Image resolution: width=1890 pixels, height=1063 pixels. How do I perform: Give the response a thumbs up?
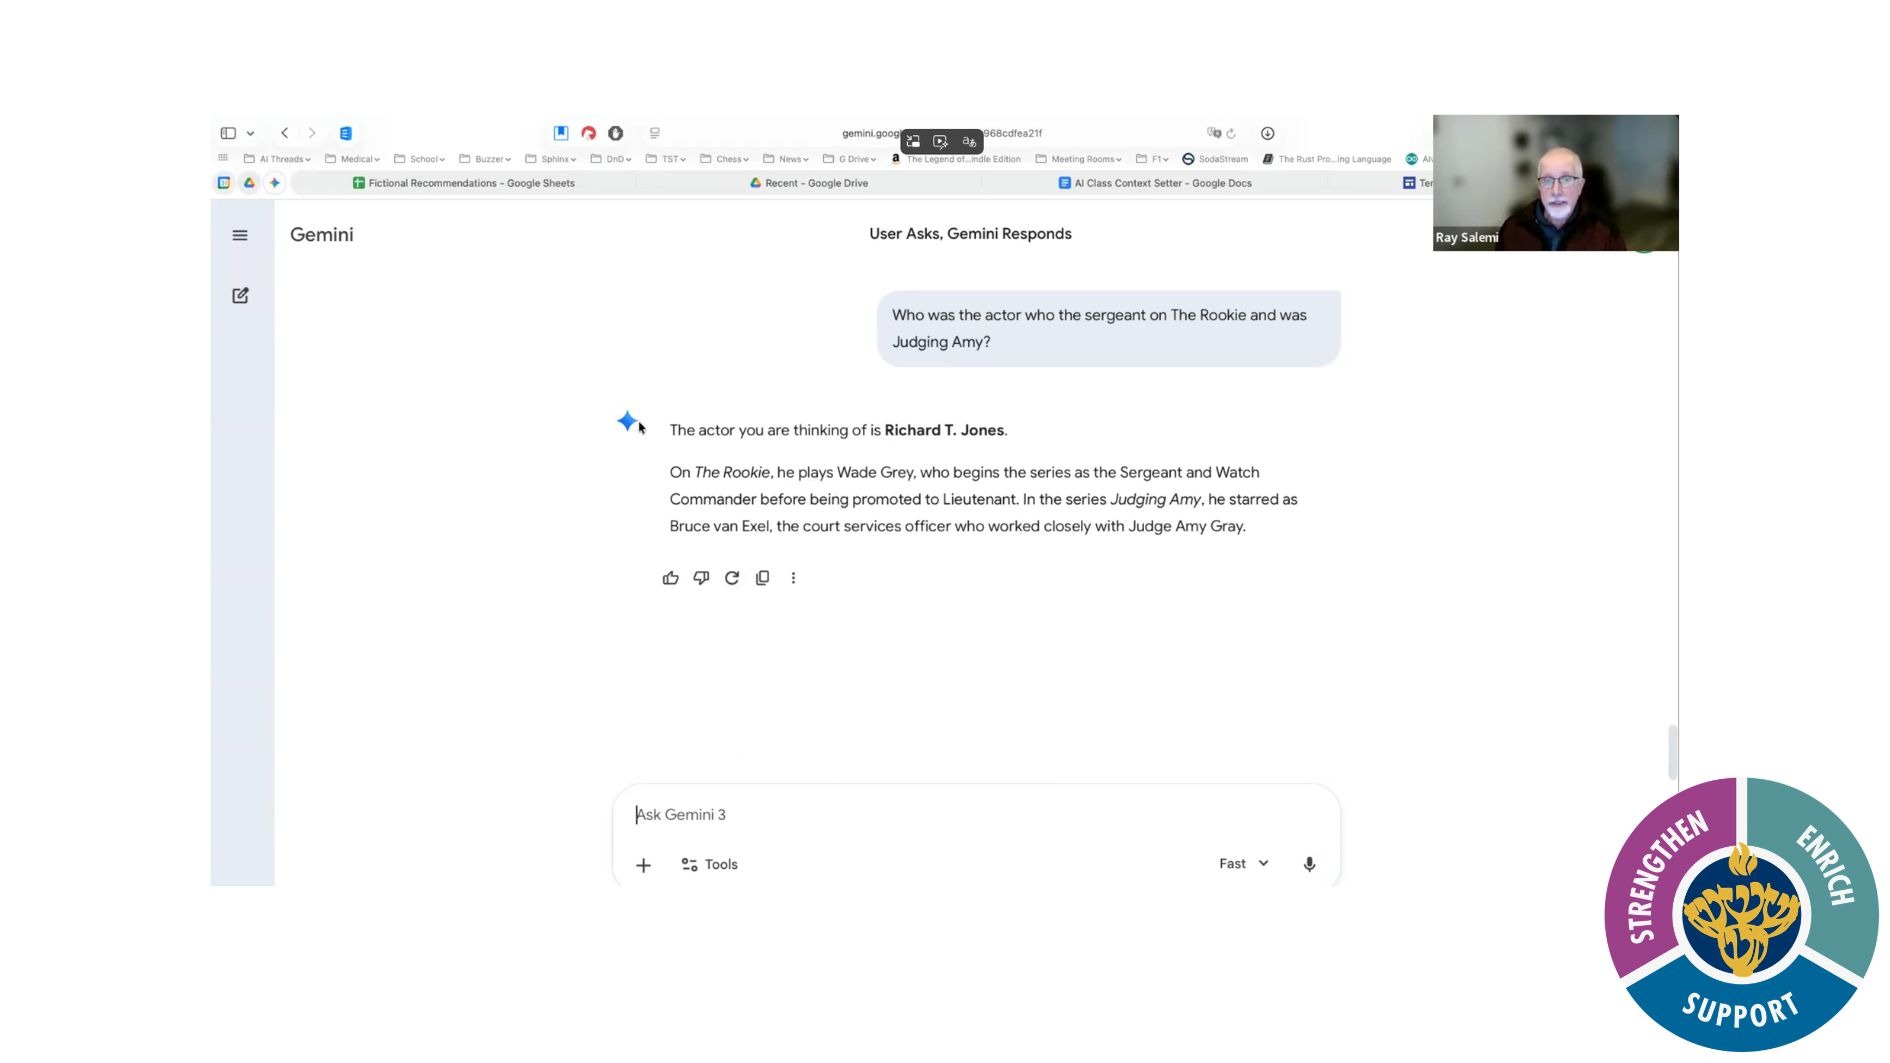click(x=670, y=578)
